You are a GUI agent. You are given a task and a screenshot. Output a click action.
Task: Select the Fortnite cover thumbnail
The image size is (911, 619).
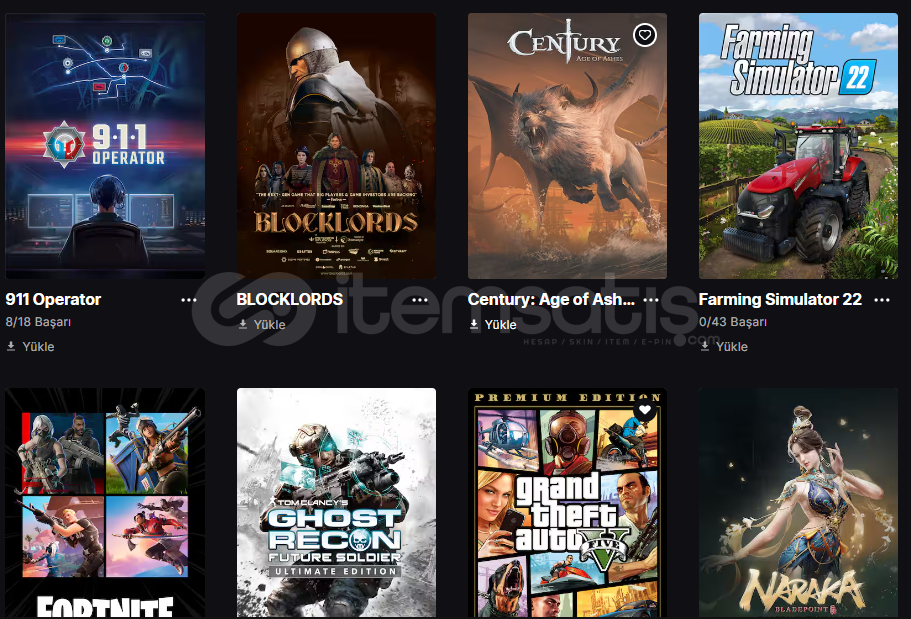tap(105, 503)
